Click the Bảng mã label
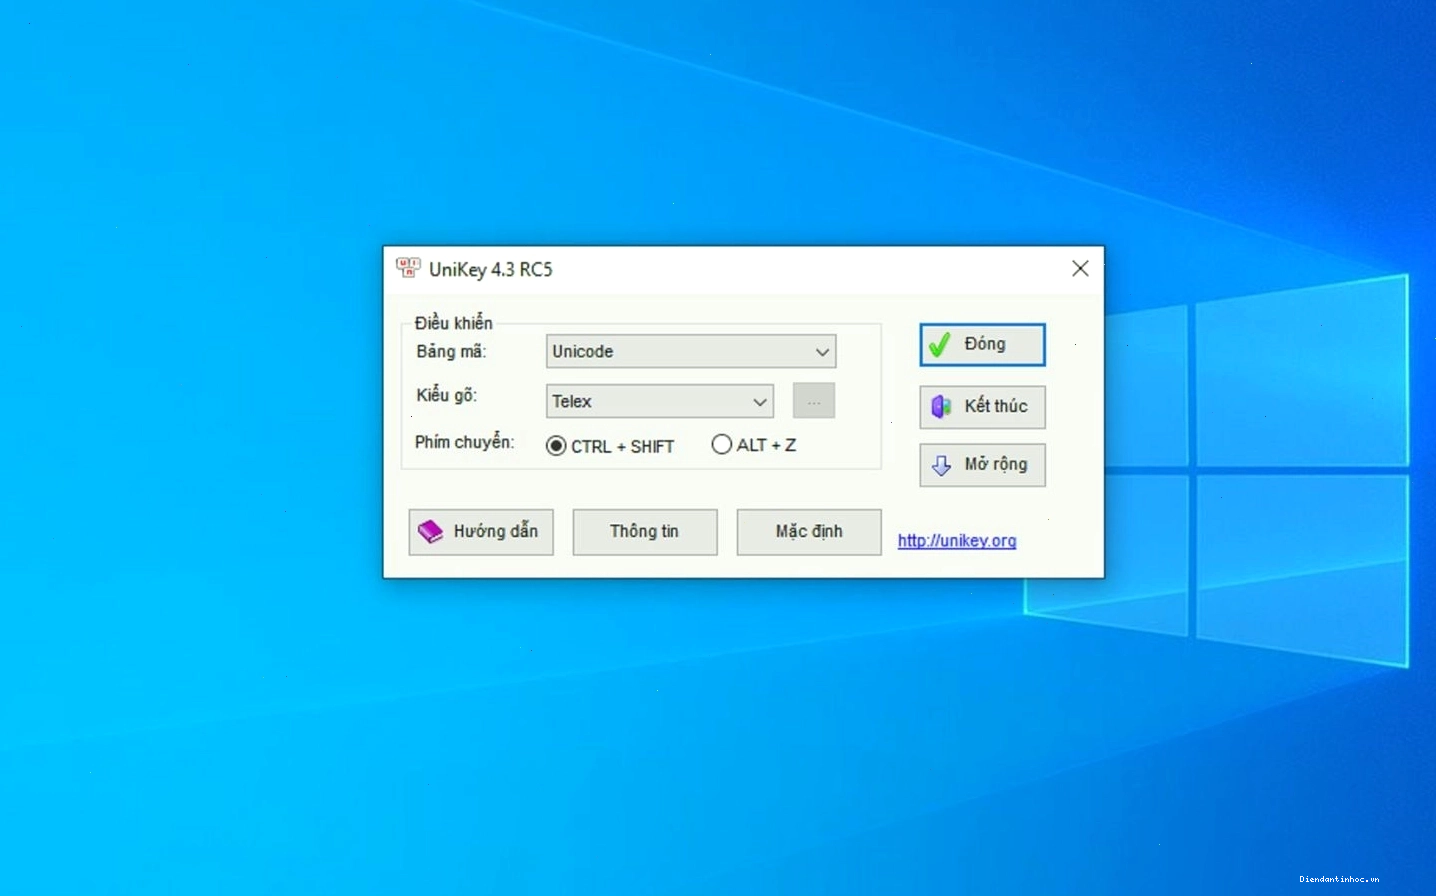1436x896 pixels. pyautogui.click(x=451, y=351)
